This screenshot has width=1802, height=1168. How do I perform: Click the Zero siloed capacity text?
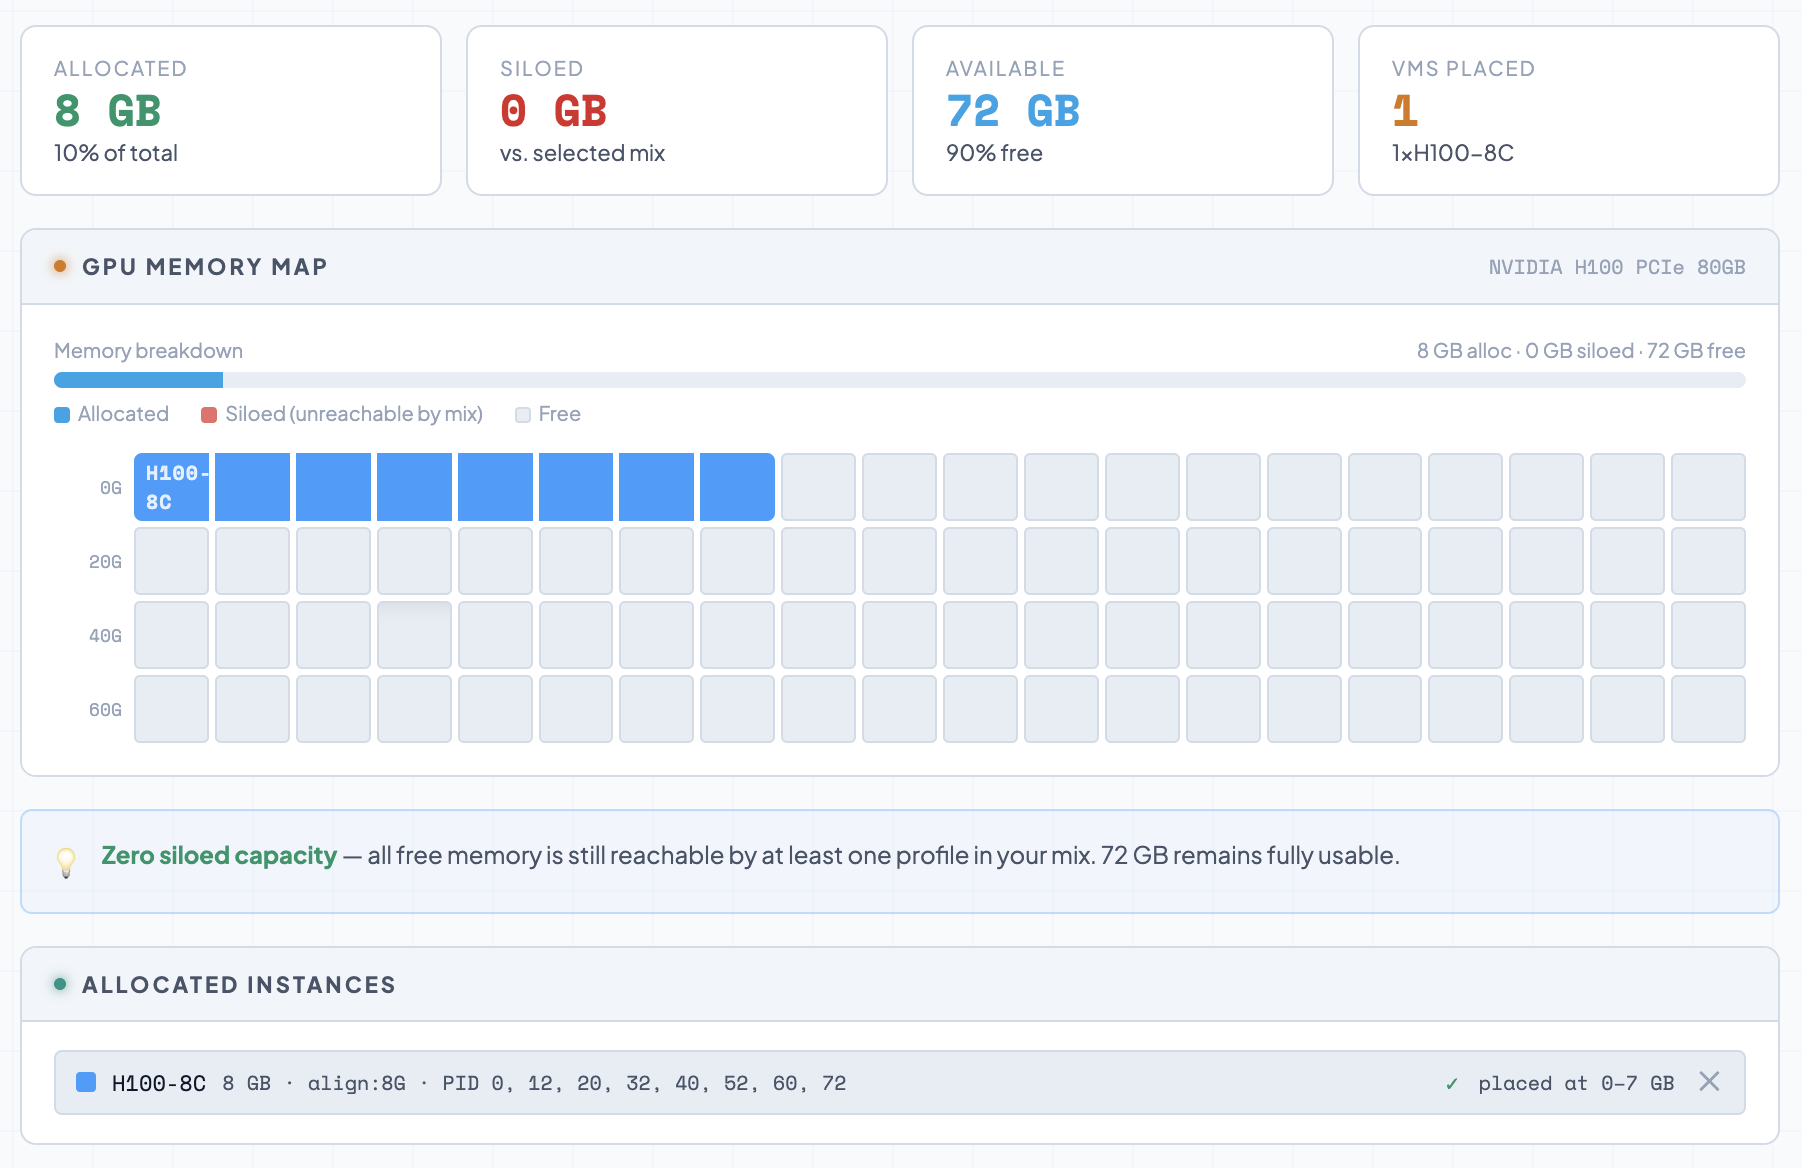point(219,856)
